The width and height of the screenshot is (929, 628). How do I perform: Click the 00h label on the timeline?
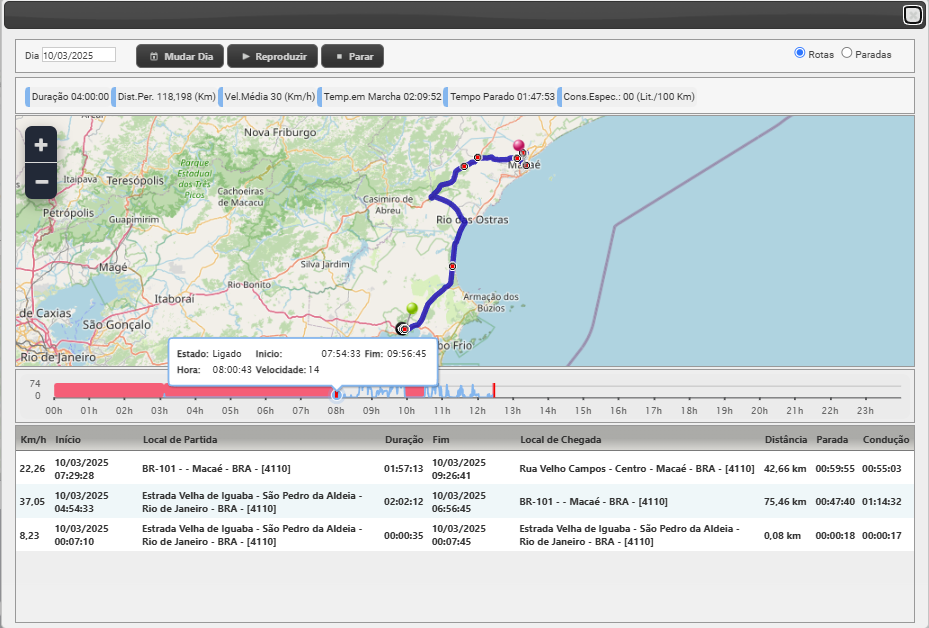[54, 411]
